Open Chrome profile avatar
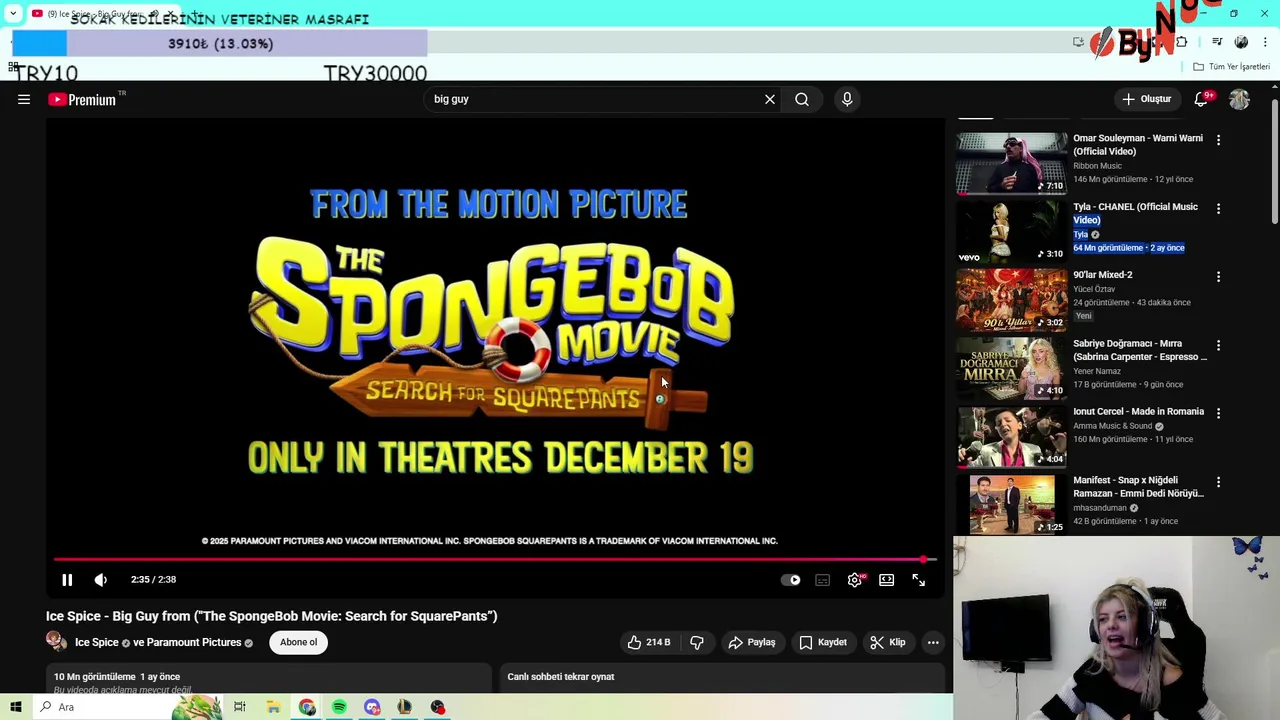Screen dimensions: 1280x720 (1241, 42)
